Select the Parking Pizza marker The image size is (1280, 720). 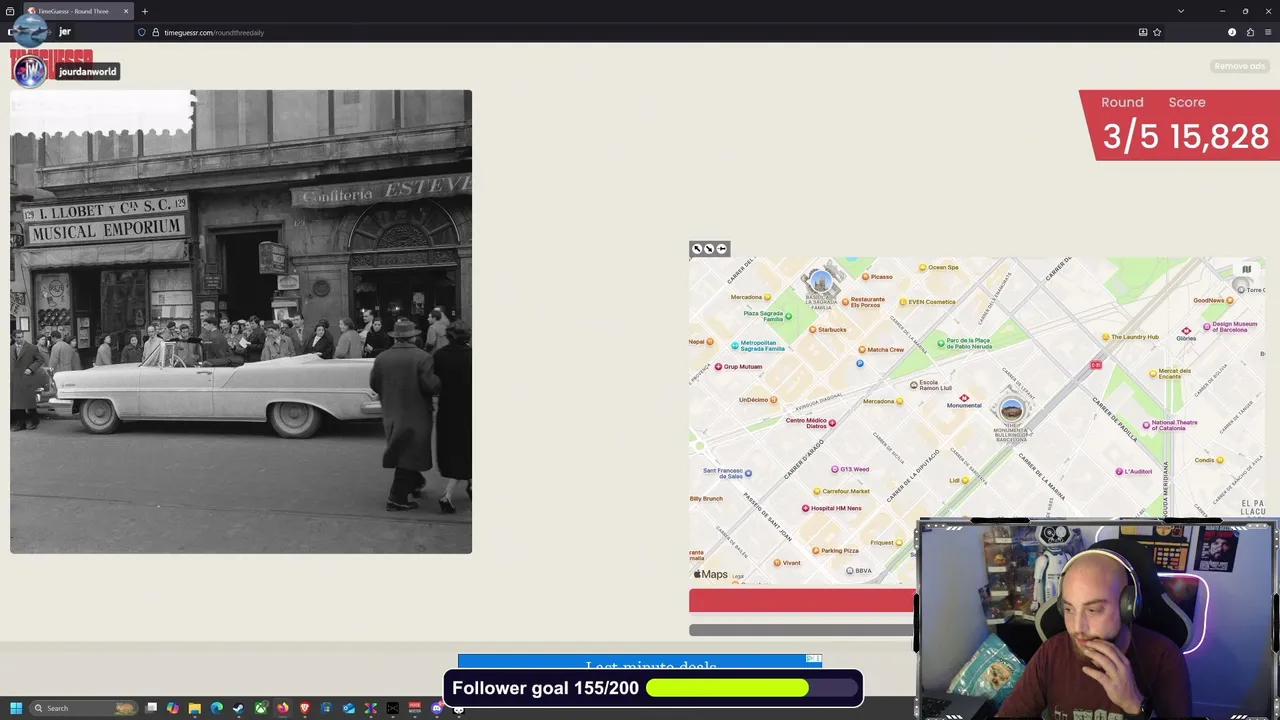pyautogui.click(x=816, y=551)
